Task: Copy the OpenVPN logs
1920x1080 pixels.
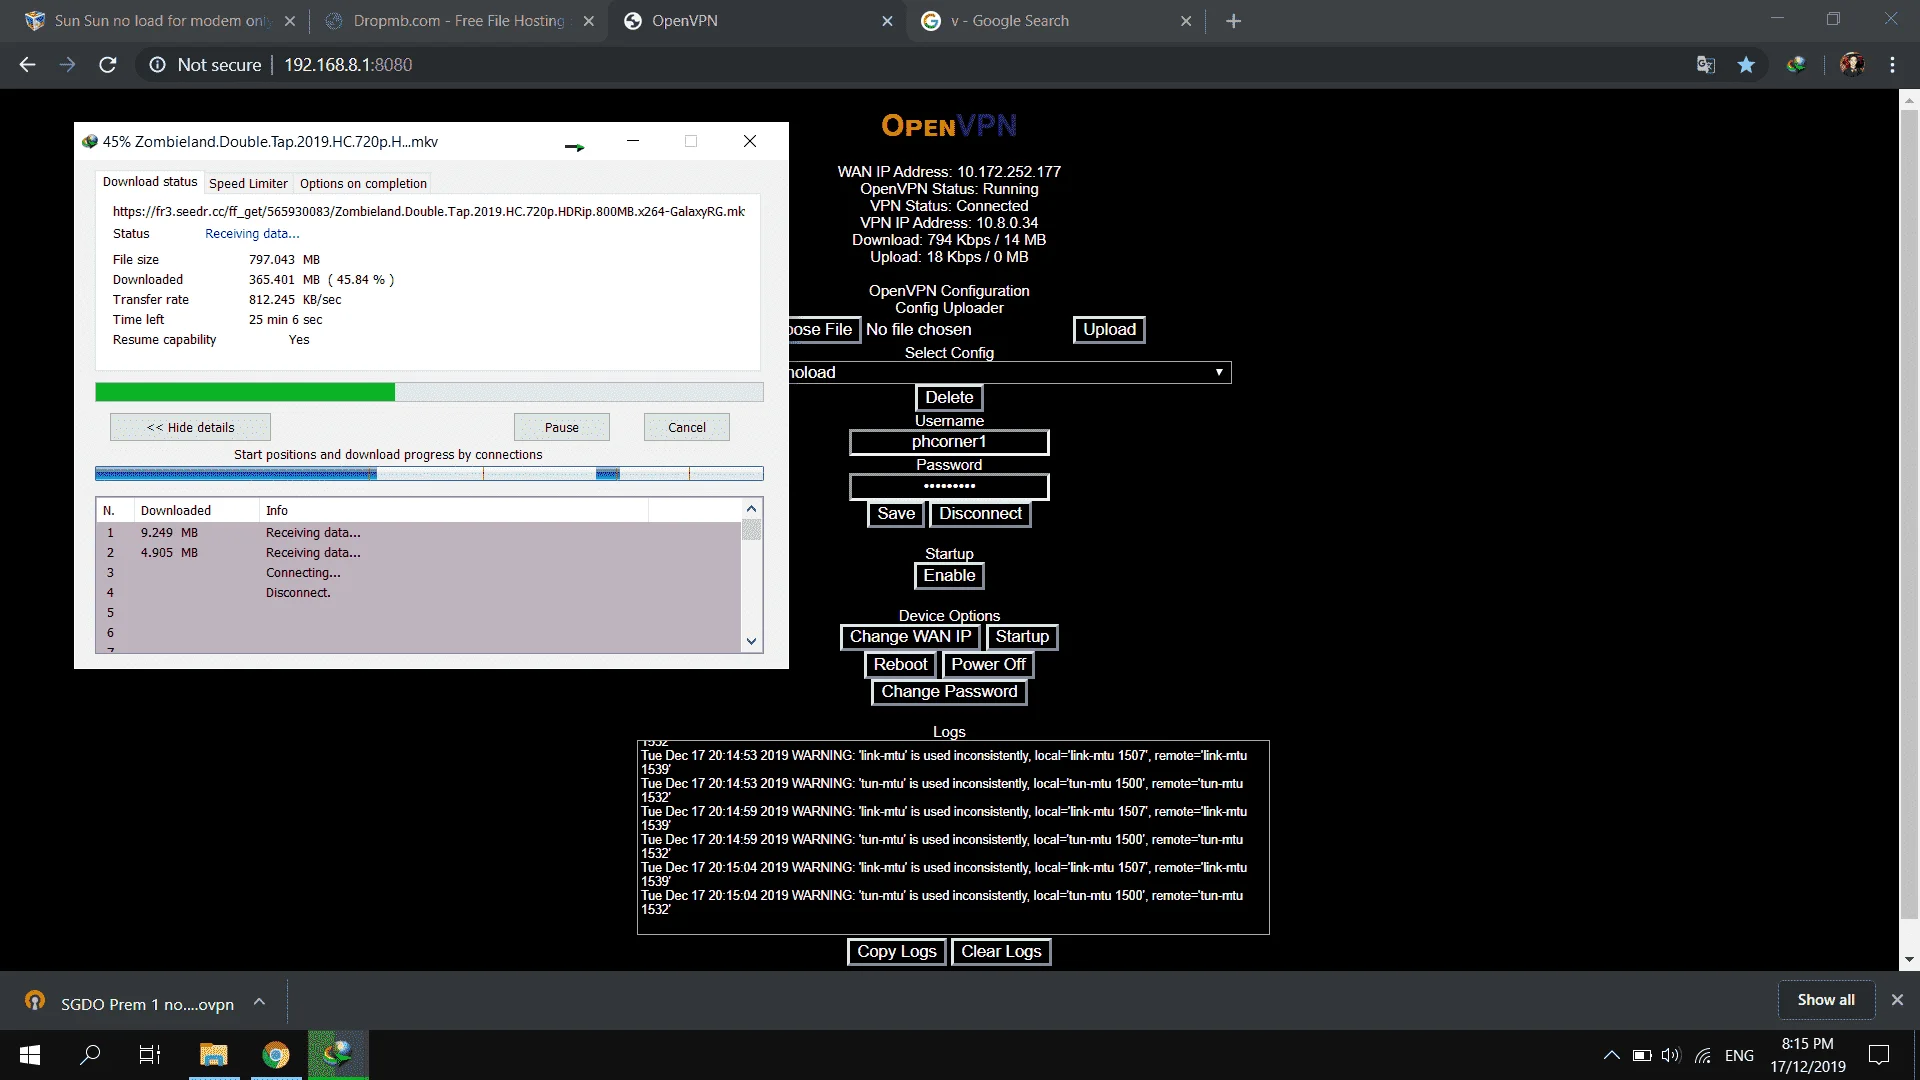Action: [896, 952]
